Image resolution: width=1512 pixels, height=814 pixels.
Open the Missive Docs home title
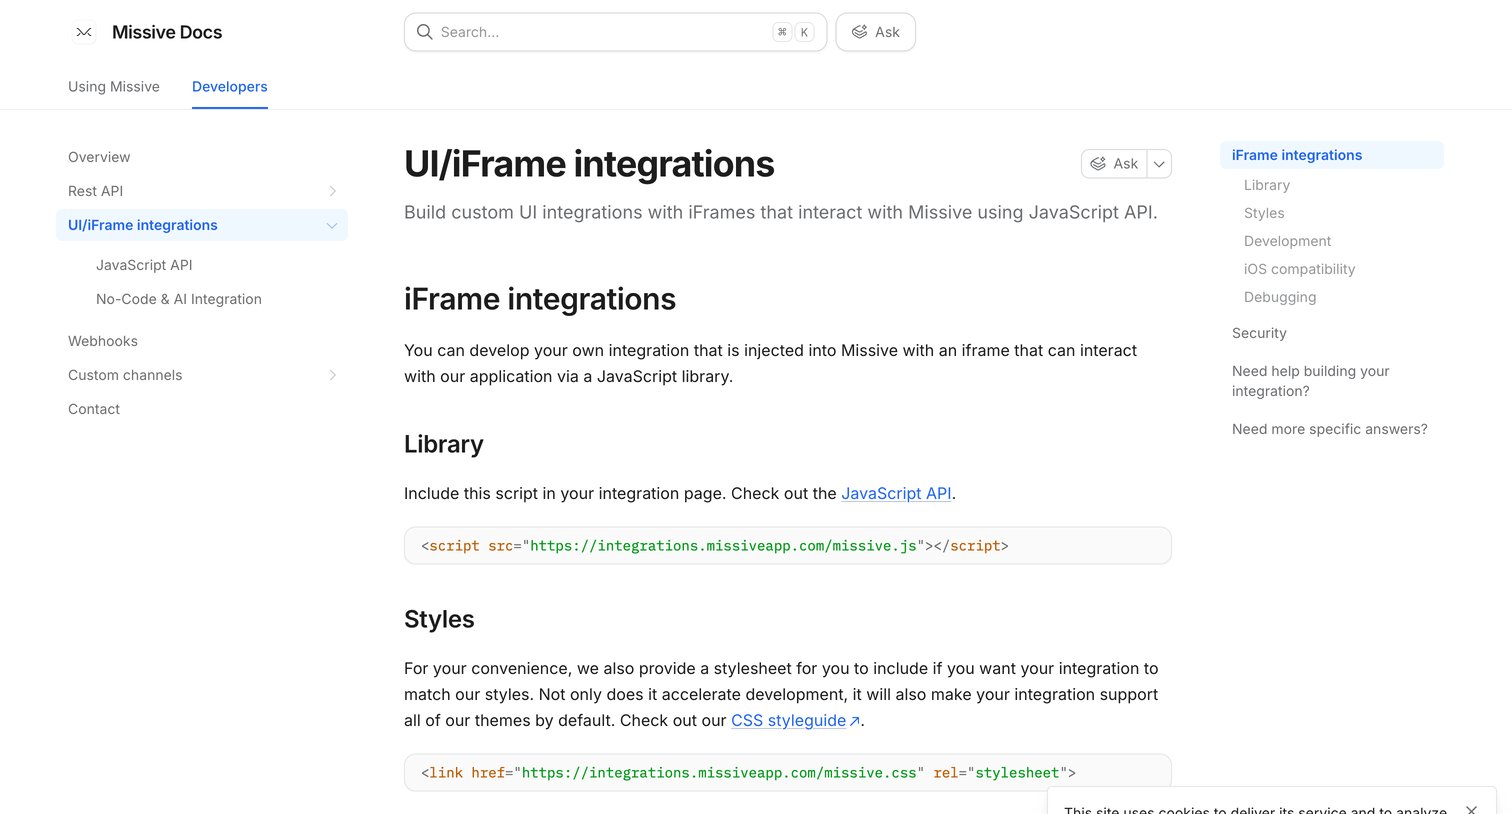point(167,32)
